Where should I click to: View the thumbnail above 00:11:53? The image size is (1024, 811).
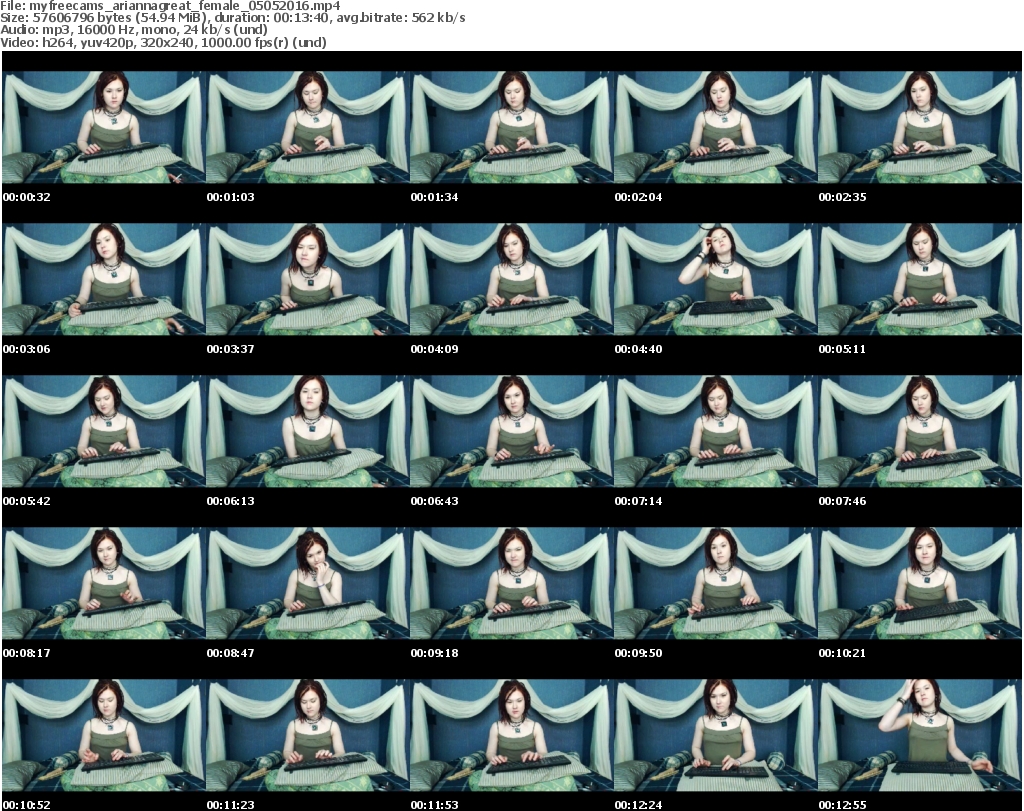coord(512,735)
